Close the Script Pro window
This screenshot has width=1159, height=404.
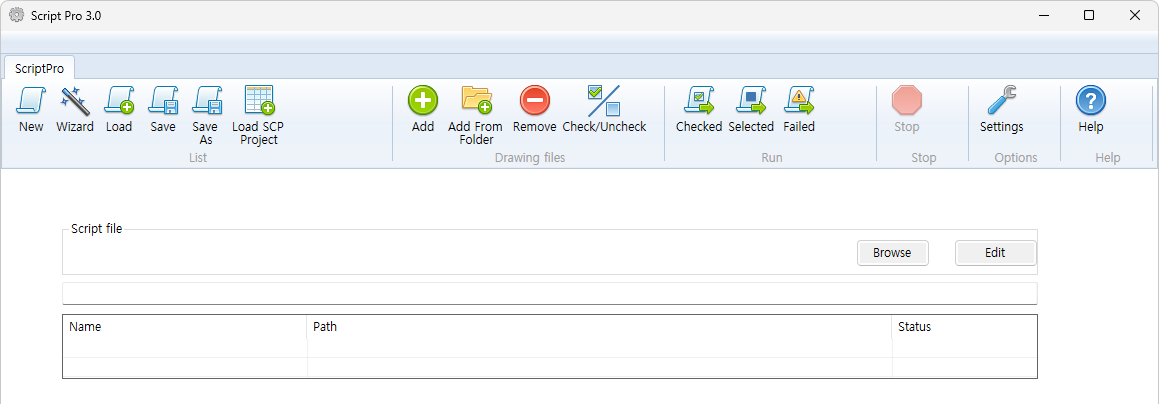click(1135, 15)
